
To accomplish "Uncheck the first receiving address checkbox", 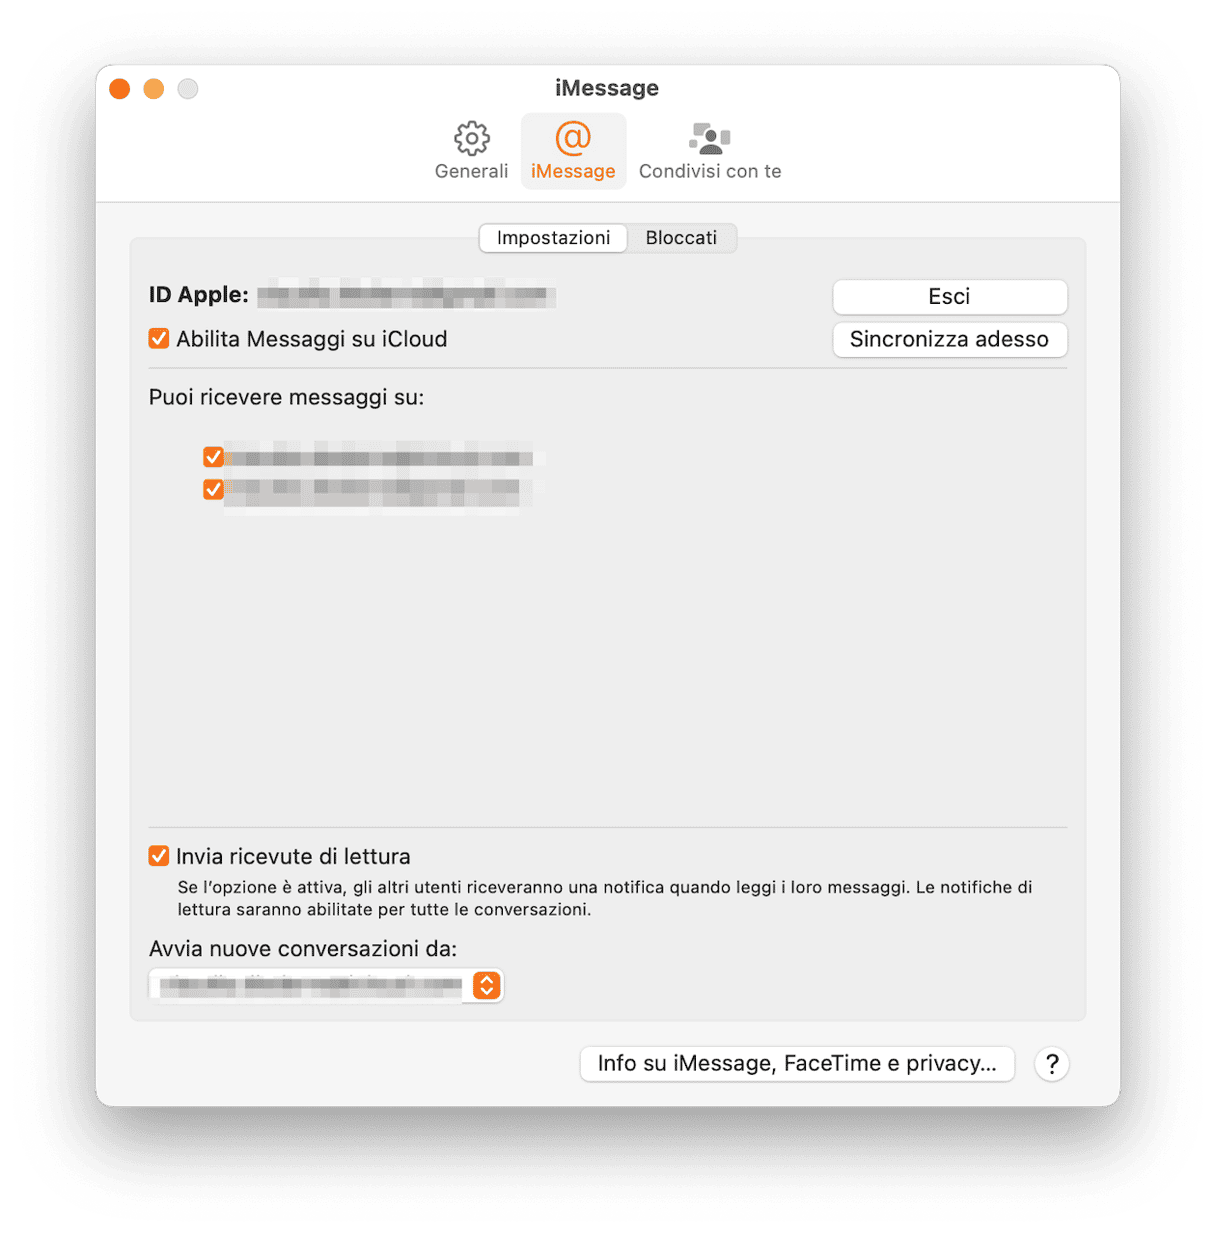I will [213, 457].
